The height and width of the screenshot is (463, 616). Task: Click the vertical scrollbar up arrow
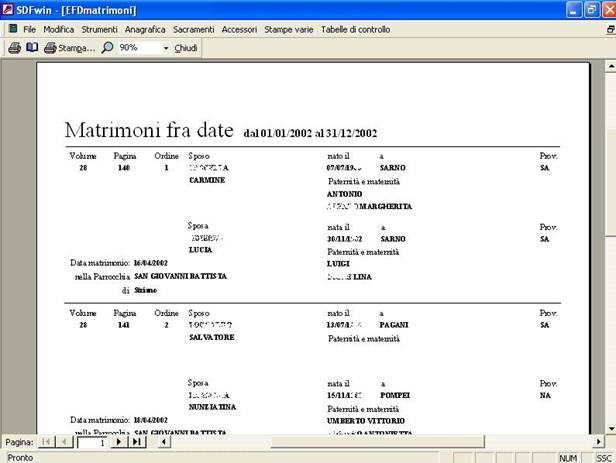[x=611, y=66]
